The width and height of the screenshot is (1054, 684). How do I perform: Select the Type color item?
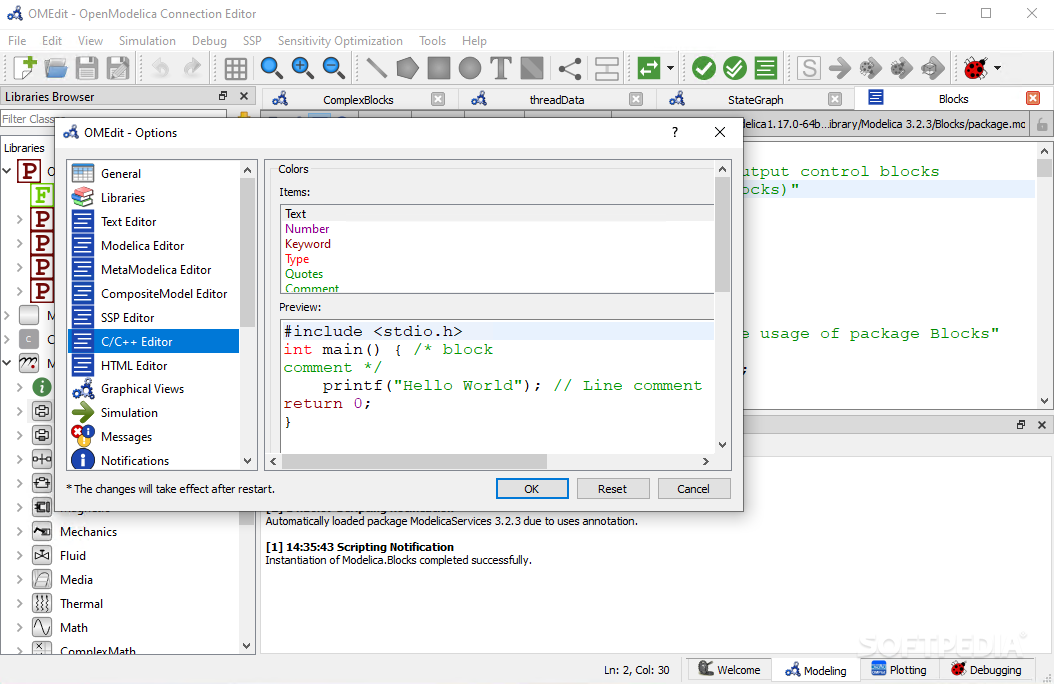297,259
